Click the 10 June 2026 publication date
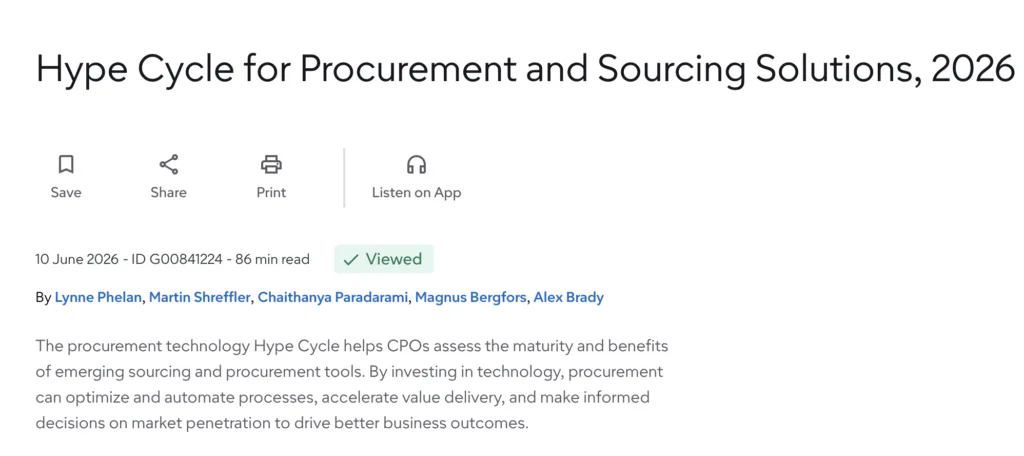1024x456 pixels. [77, 259]
